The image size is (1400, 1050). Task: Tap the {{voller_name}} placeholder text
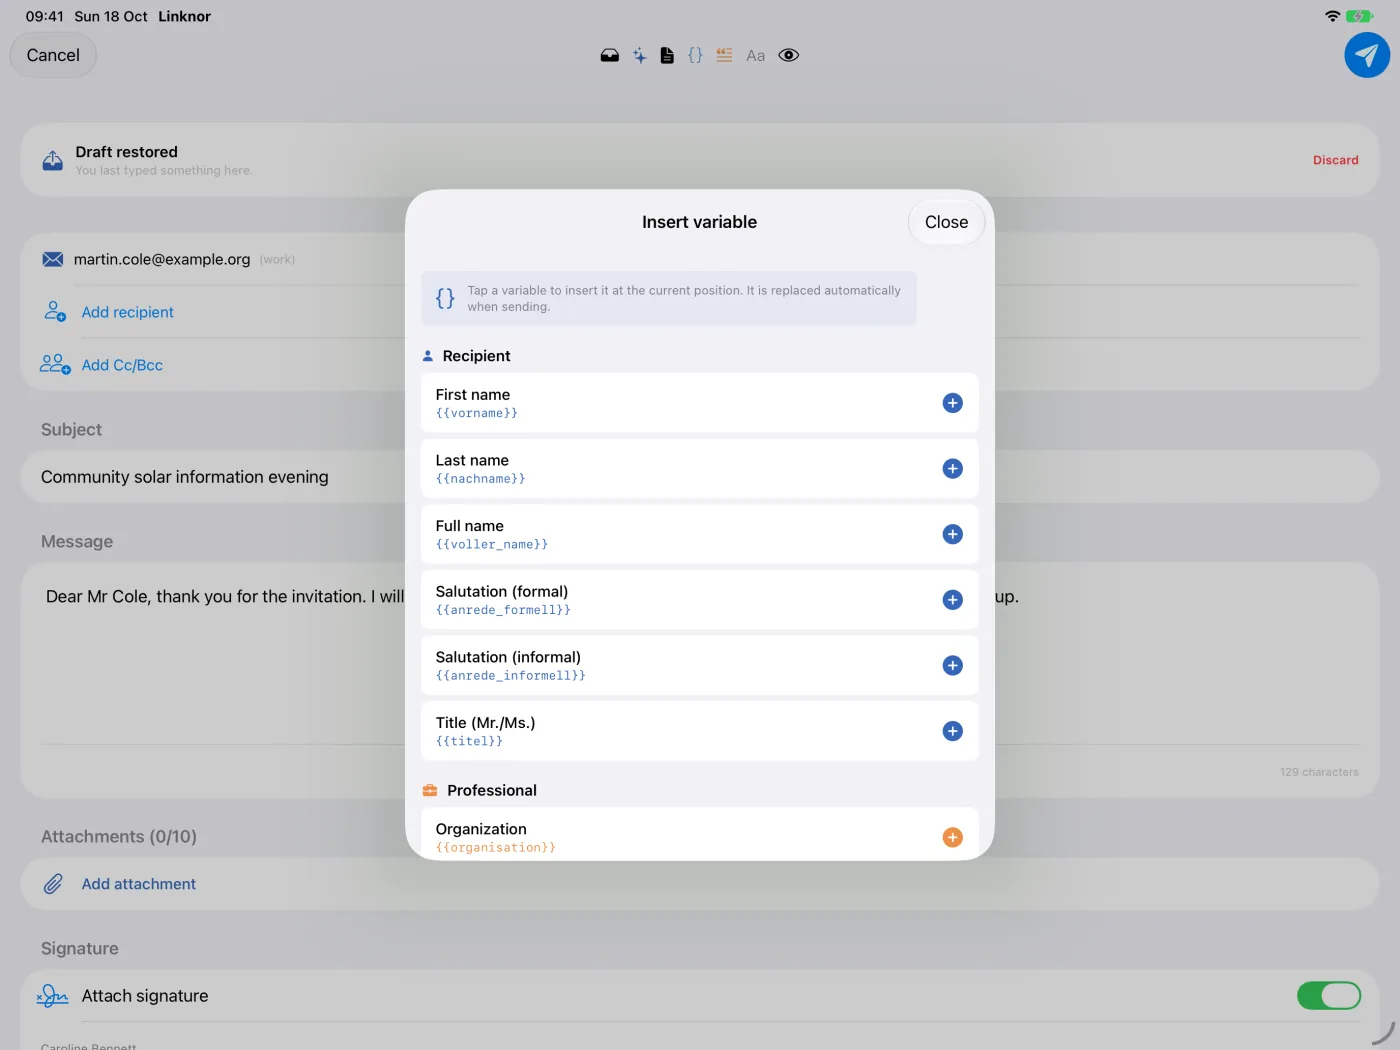(492, 545)
